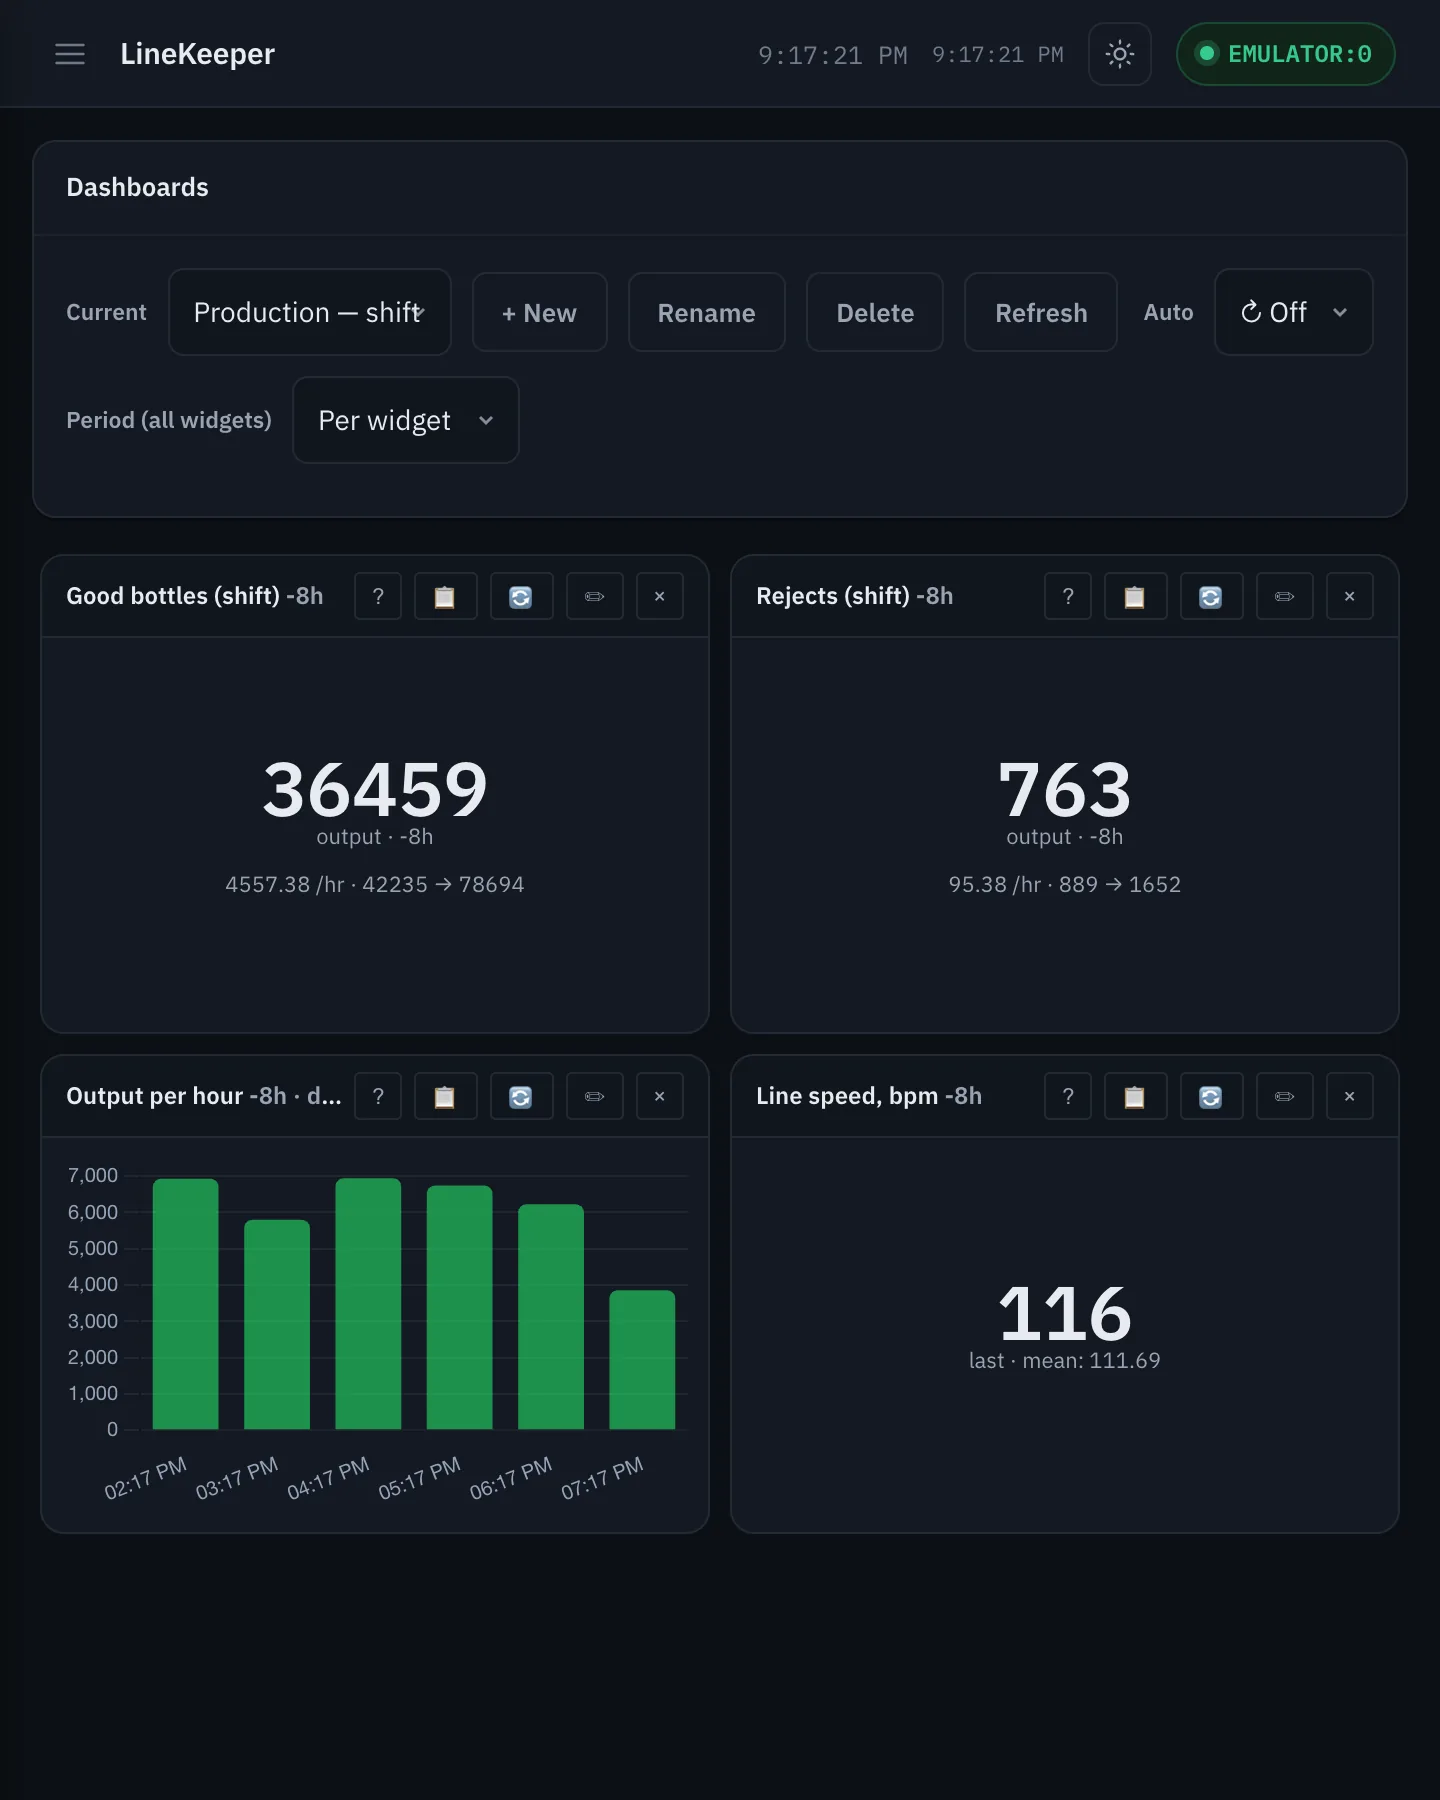
Task: Click the 763 rejects value
Action: (x=1065, y=790)
